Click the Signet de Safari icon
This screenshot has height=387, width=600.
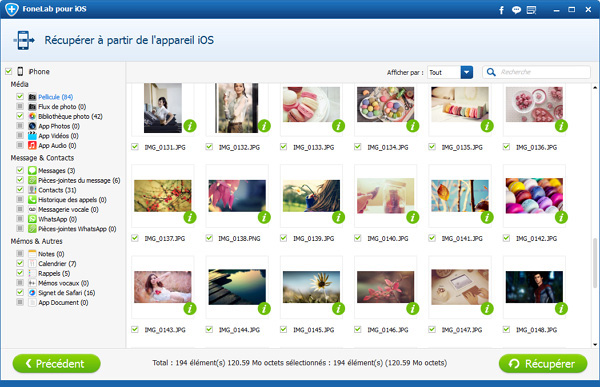[33, 292]
